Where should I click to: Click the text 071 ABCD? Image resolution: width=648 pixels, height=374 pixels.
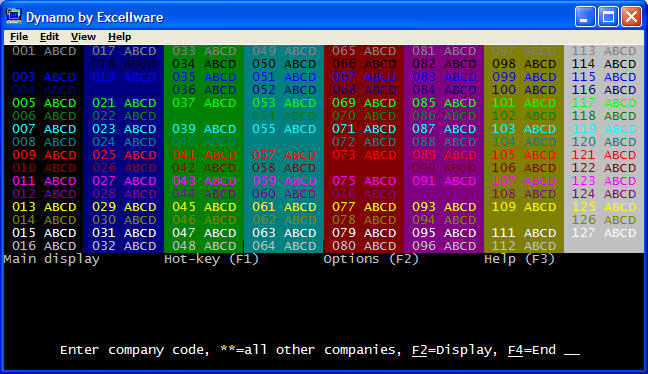click(x=364, y=129)
